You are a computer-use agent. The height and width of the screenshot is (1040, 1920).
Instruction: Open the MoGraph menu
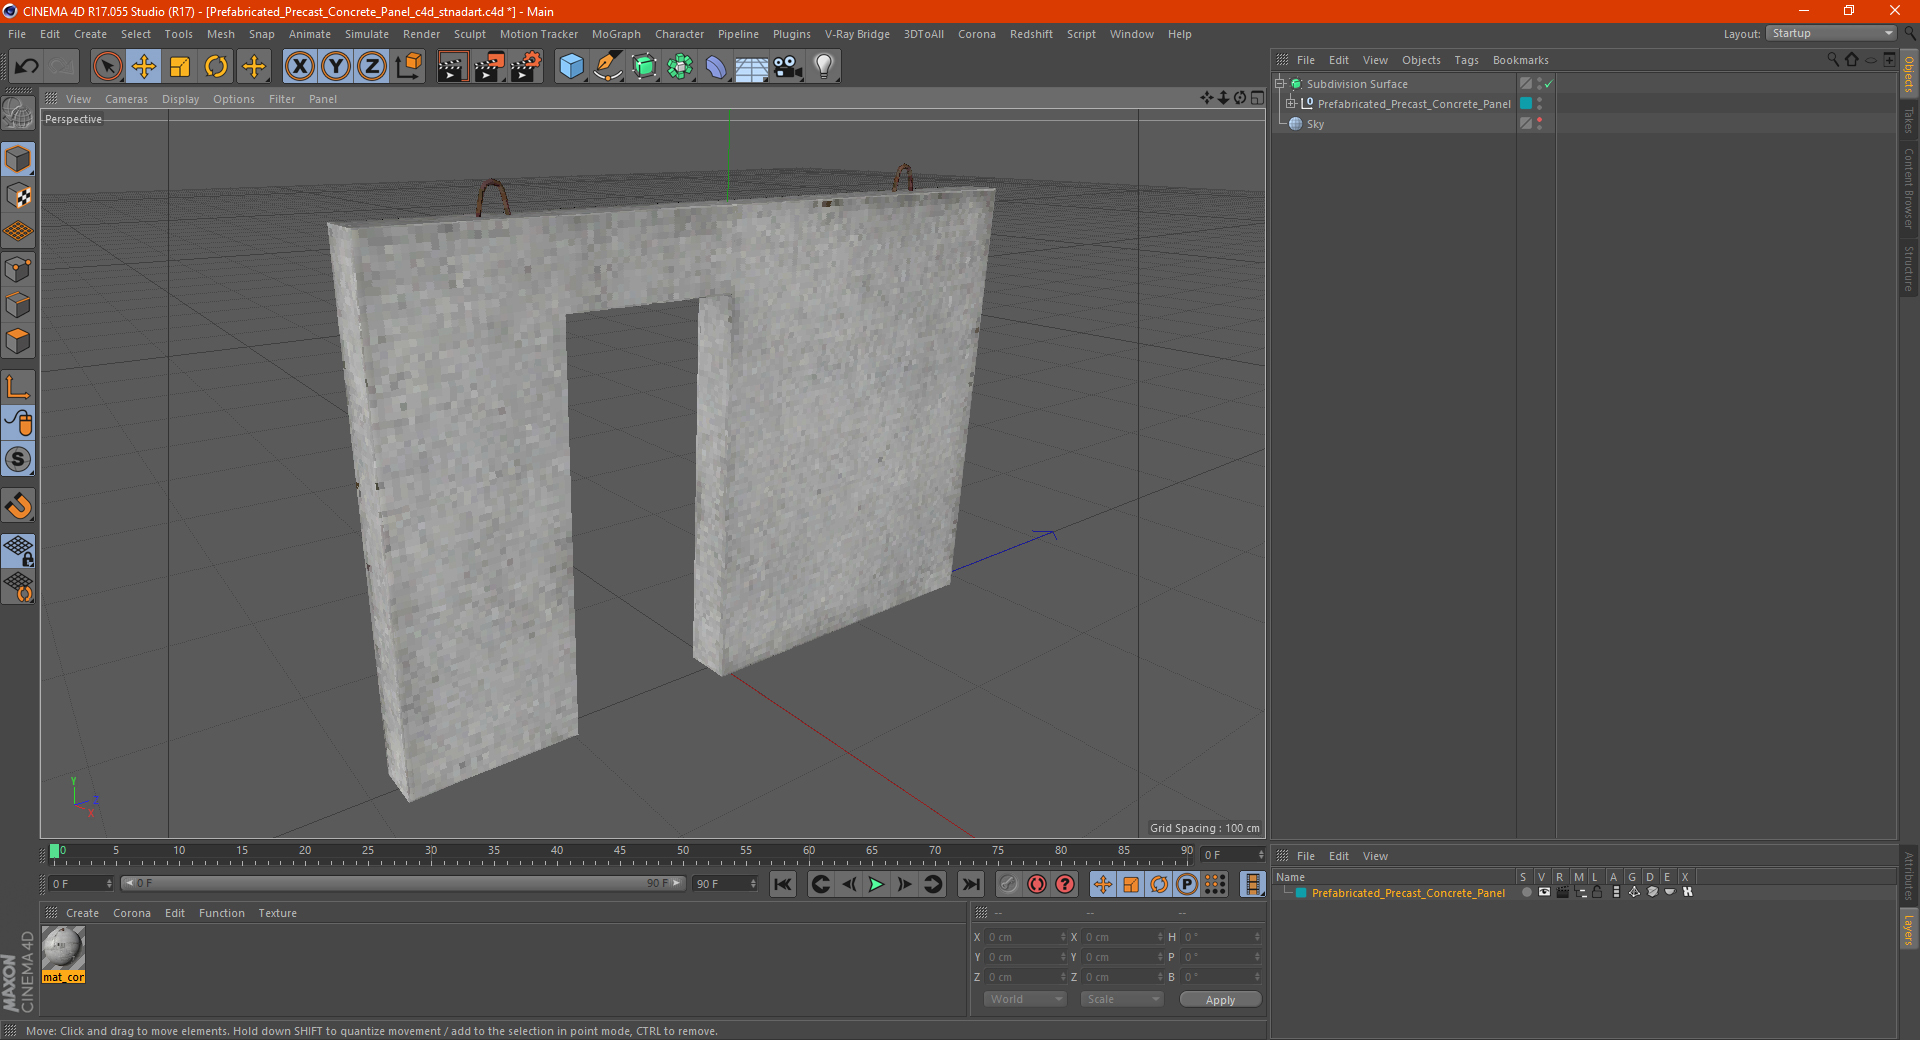tap(616, 34)
